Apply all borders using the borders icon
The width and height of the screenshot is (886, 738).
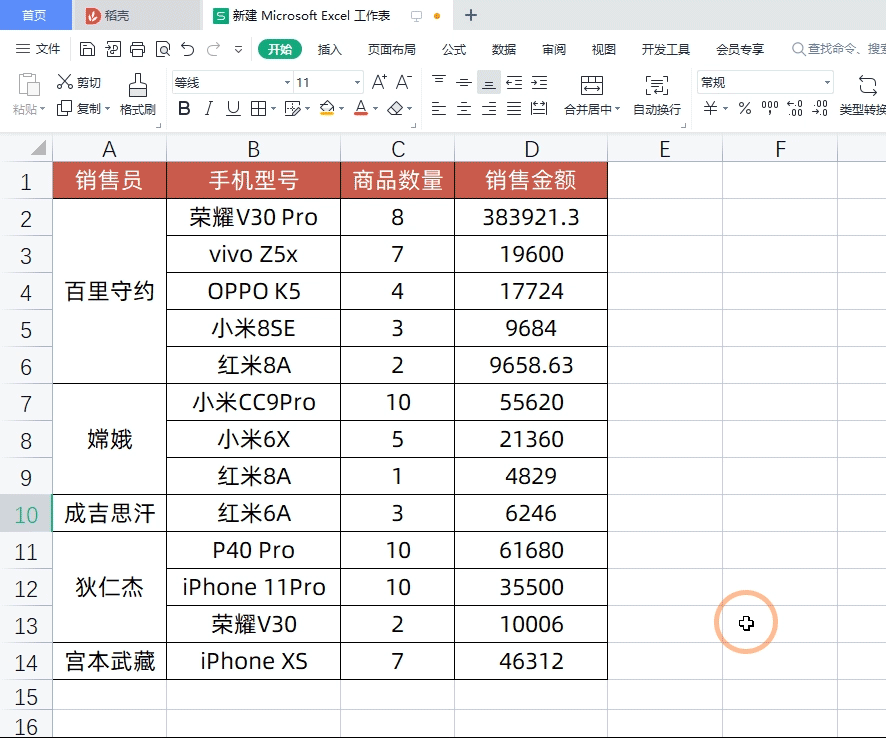(259, 108)
